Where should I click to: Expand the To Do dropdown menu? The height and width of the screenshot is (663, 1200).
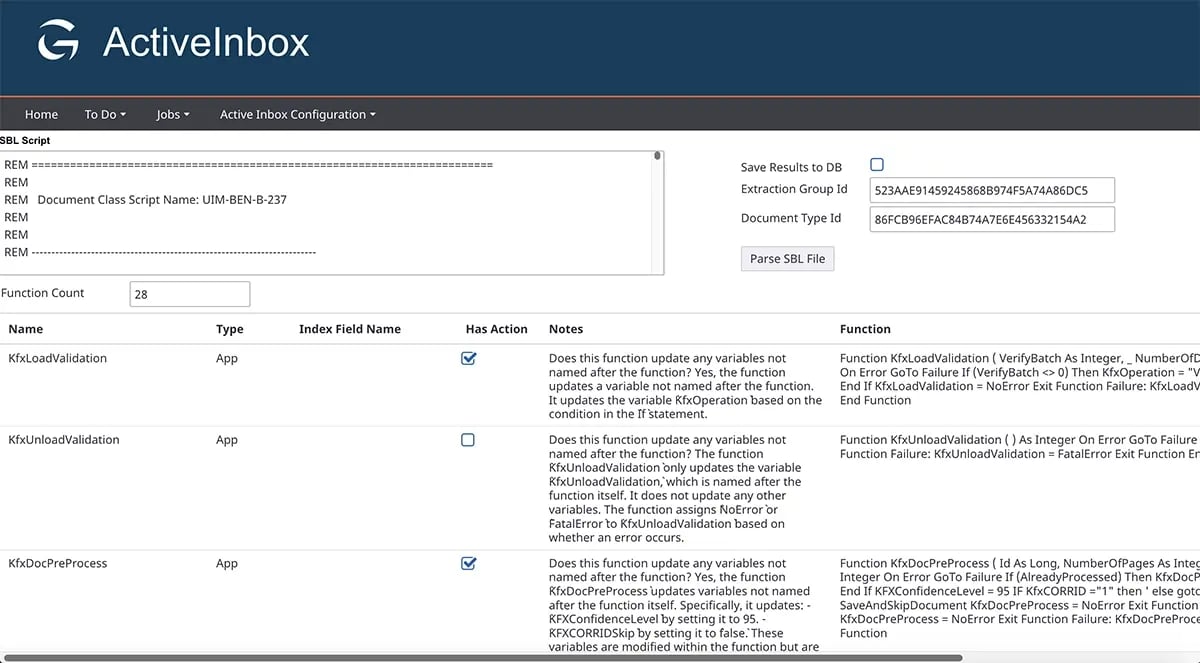[x=105, y=114]
